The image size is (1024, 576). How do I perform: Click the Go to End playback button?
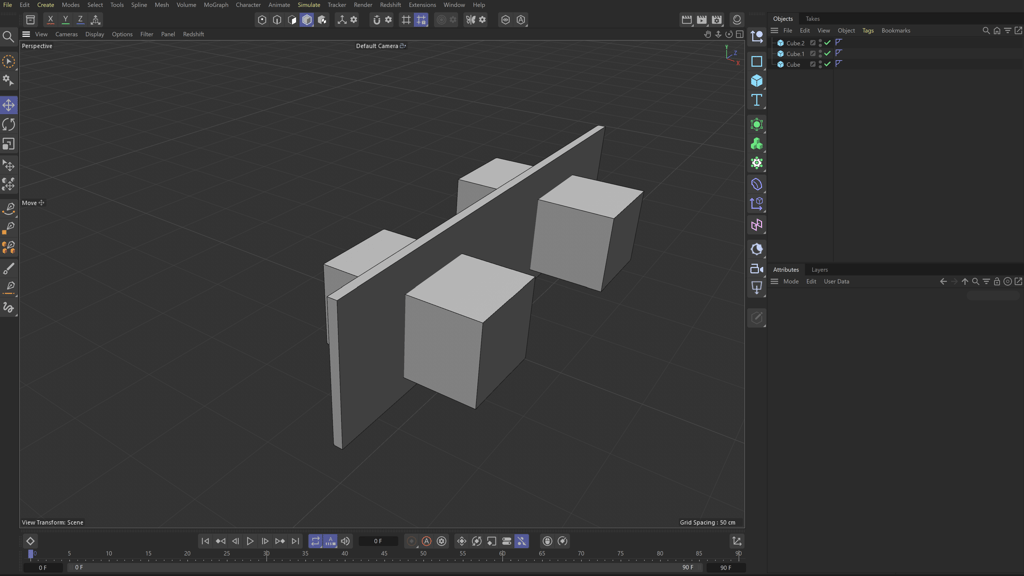pos(295,541)
